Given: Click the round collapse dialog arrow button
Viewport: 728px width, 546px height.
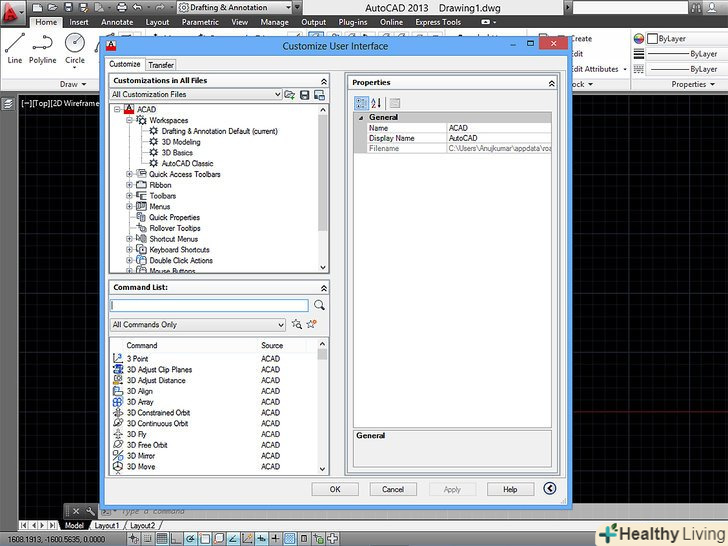Looking at the screenshot, I should click(x=549, y=489).
